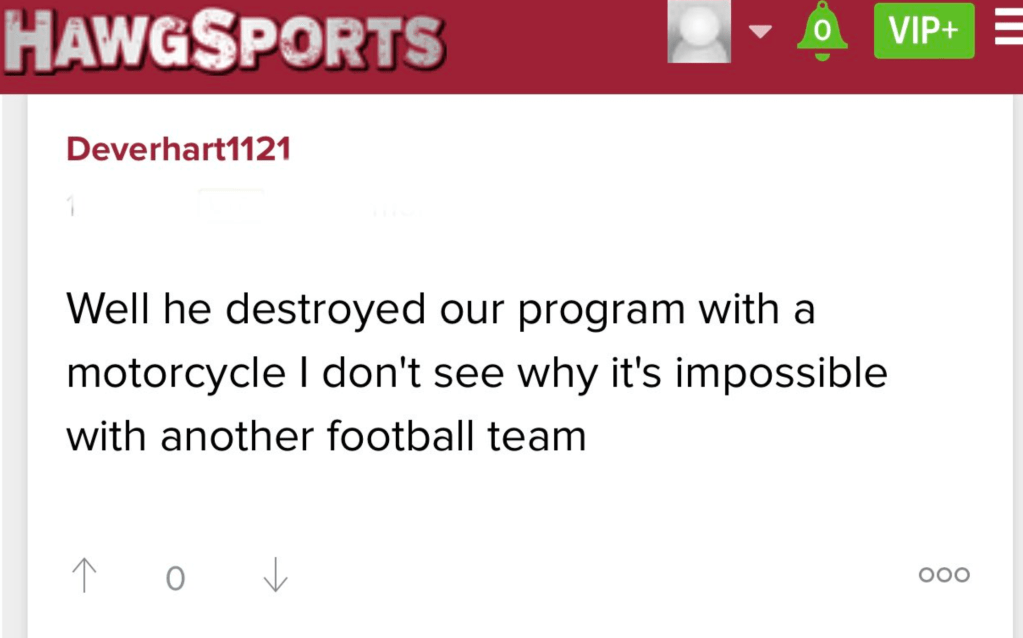Open the three-dot post options menu
The height and width of the screenshot is (638, 1023).
(x=944, y=575)
